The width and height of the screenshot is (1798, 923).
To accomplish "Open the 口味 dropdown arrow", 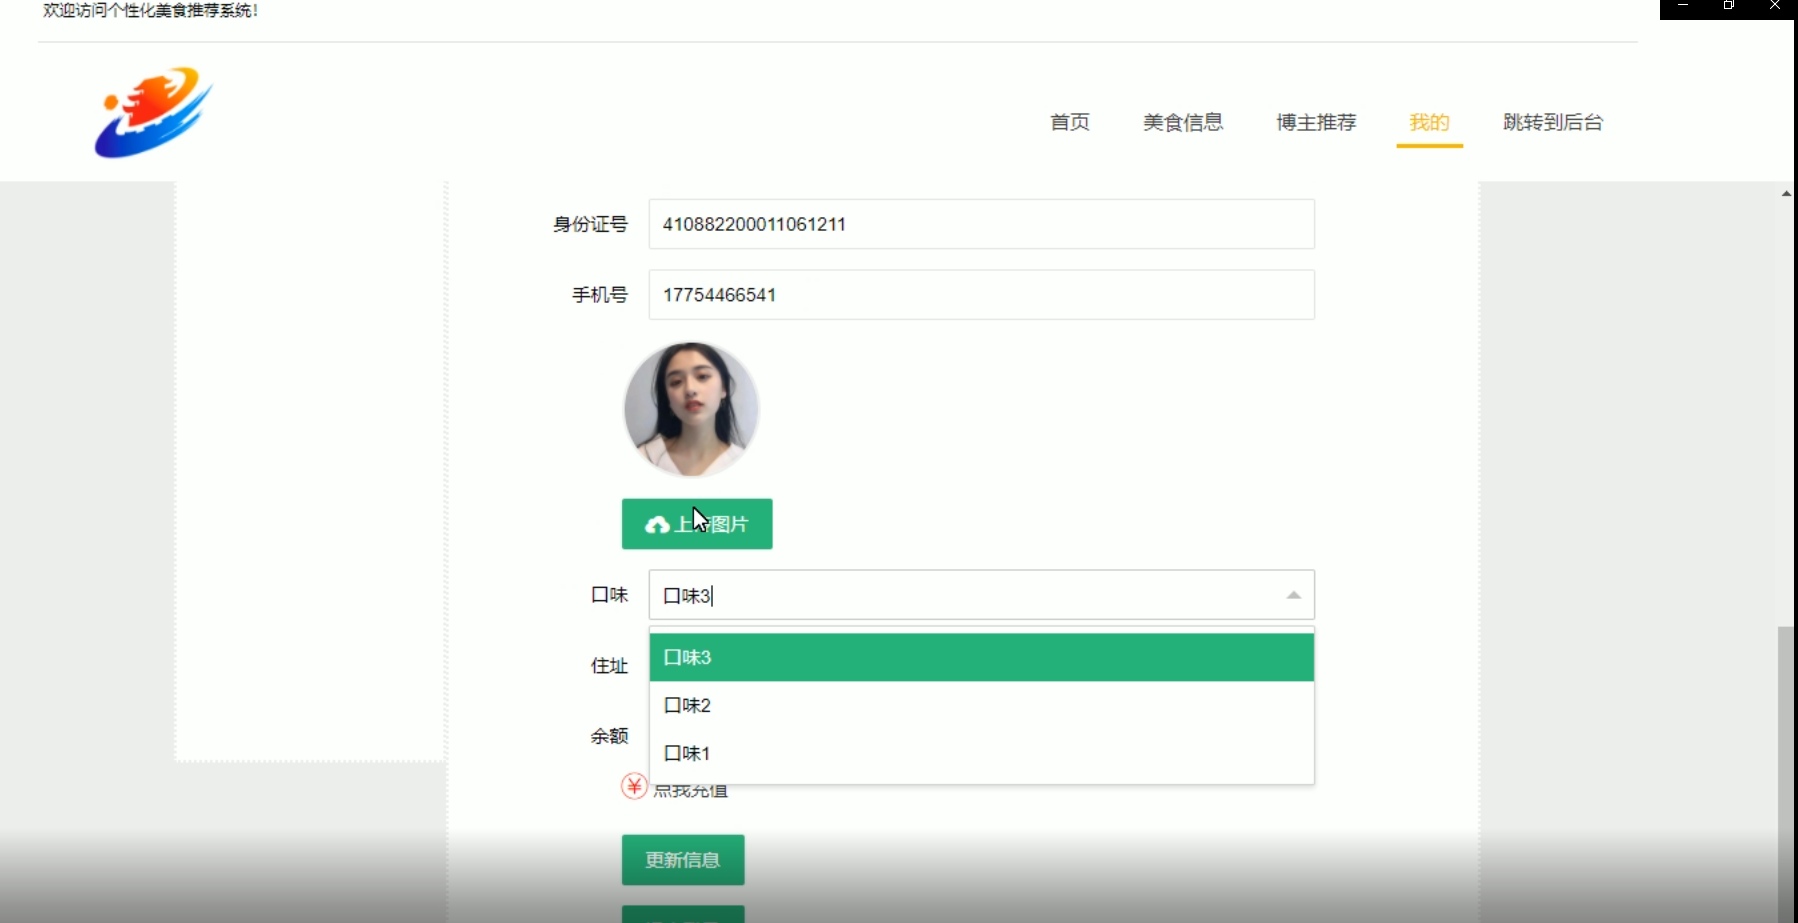I will (1293, 594).
